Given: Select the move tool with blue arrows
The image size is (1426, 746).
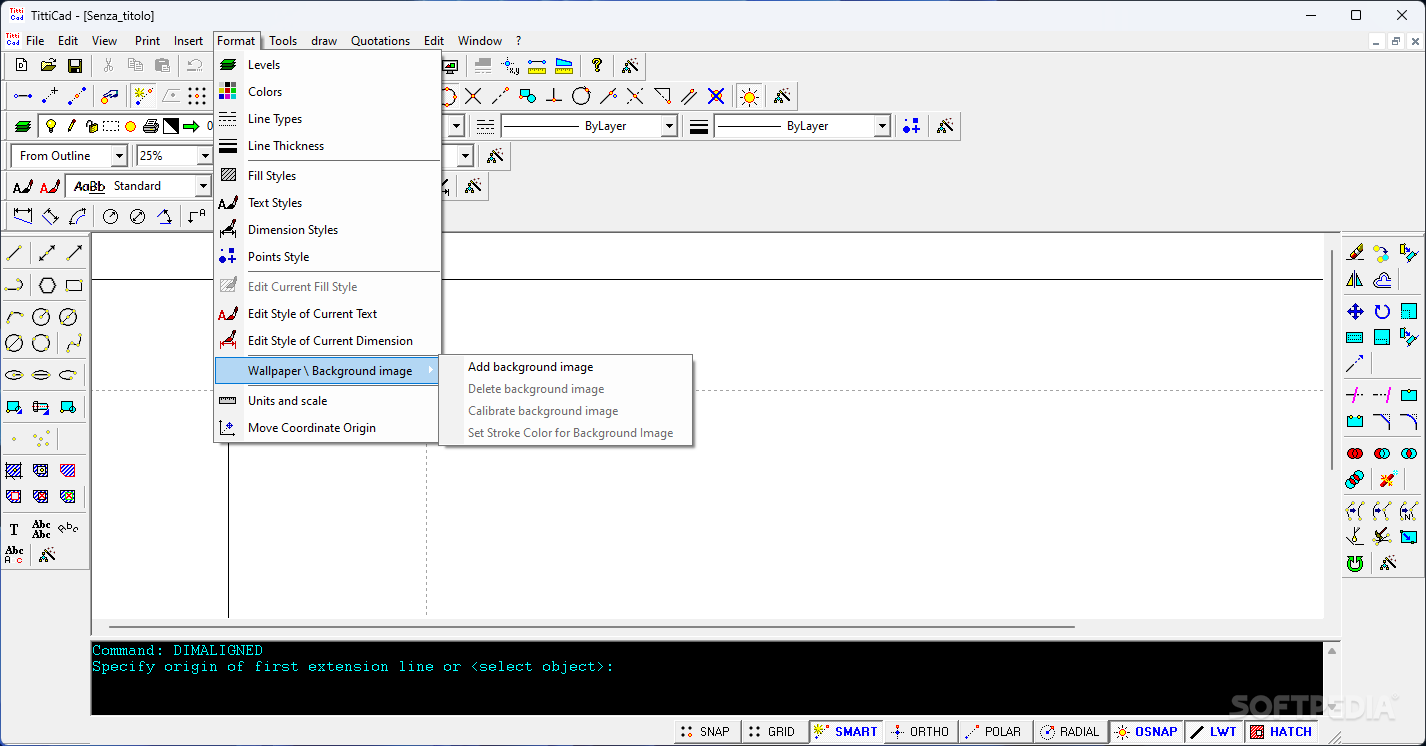Looking at the screenshot, I should [x=1356, y=312].
